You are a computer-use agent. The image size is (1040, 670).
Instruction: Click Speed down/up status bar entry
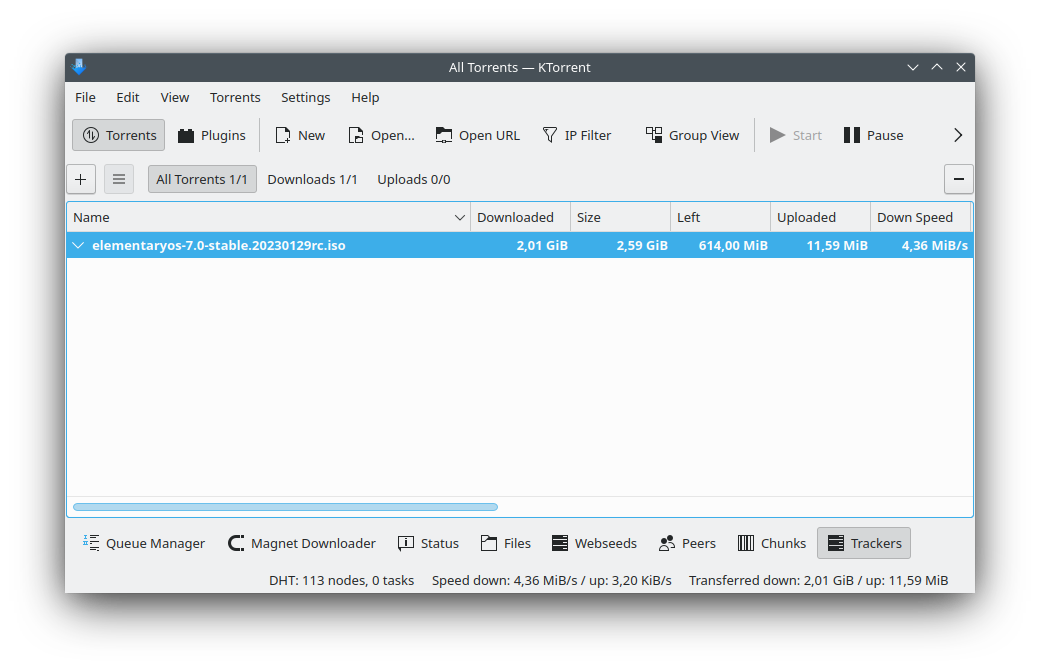(x=551, y=580)
